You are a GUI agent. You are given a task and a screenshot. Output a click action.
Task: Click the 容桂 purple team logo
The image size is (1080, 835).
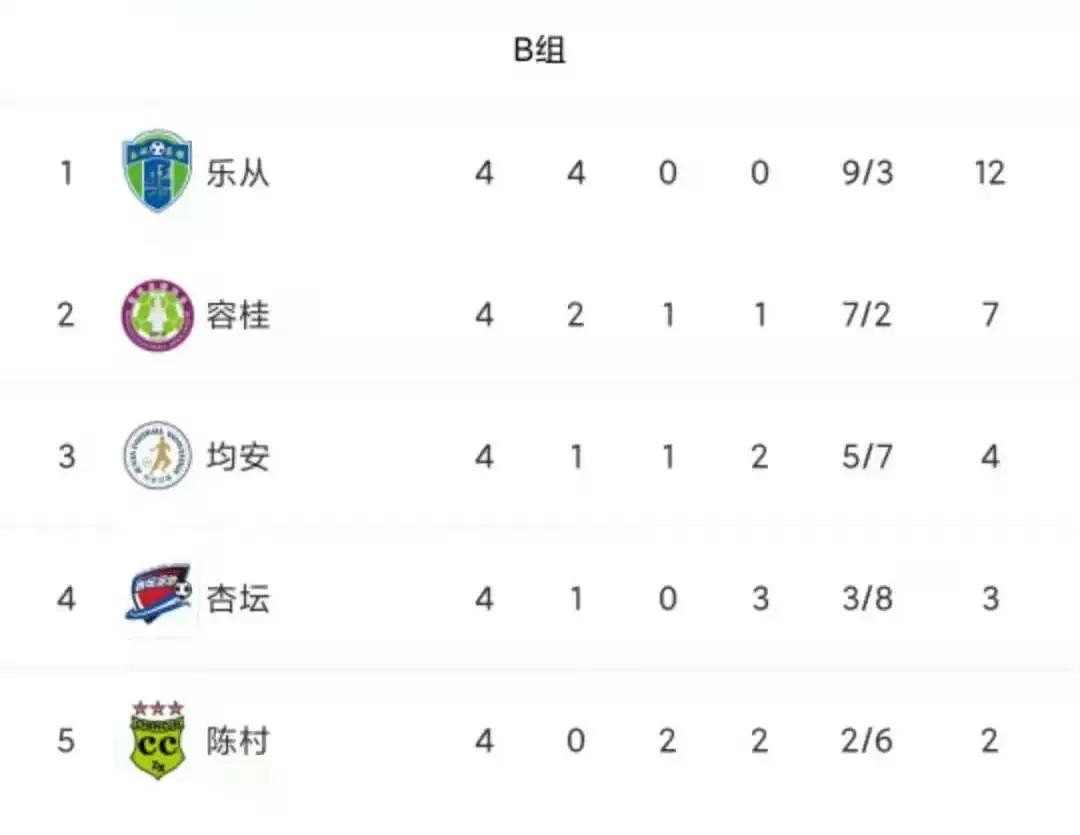click(157, 315)
